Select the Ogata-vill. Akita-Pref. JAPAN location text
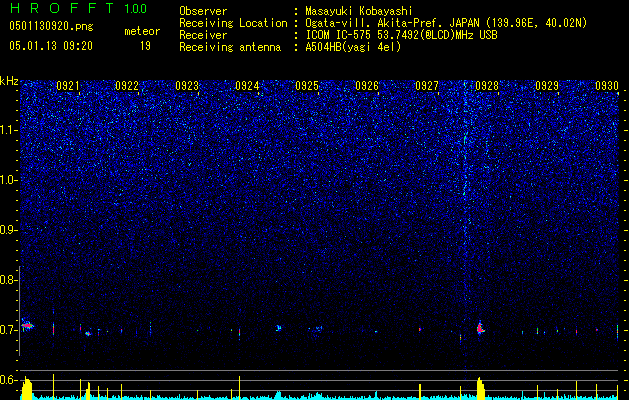 click(447, 23)
